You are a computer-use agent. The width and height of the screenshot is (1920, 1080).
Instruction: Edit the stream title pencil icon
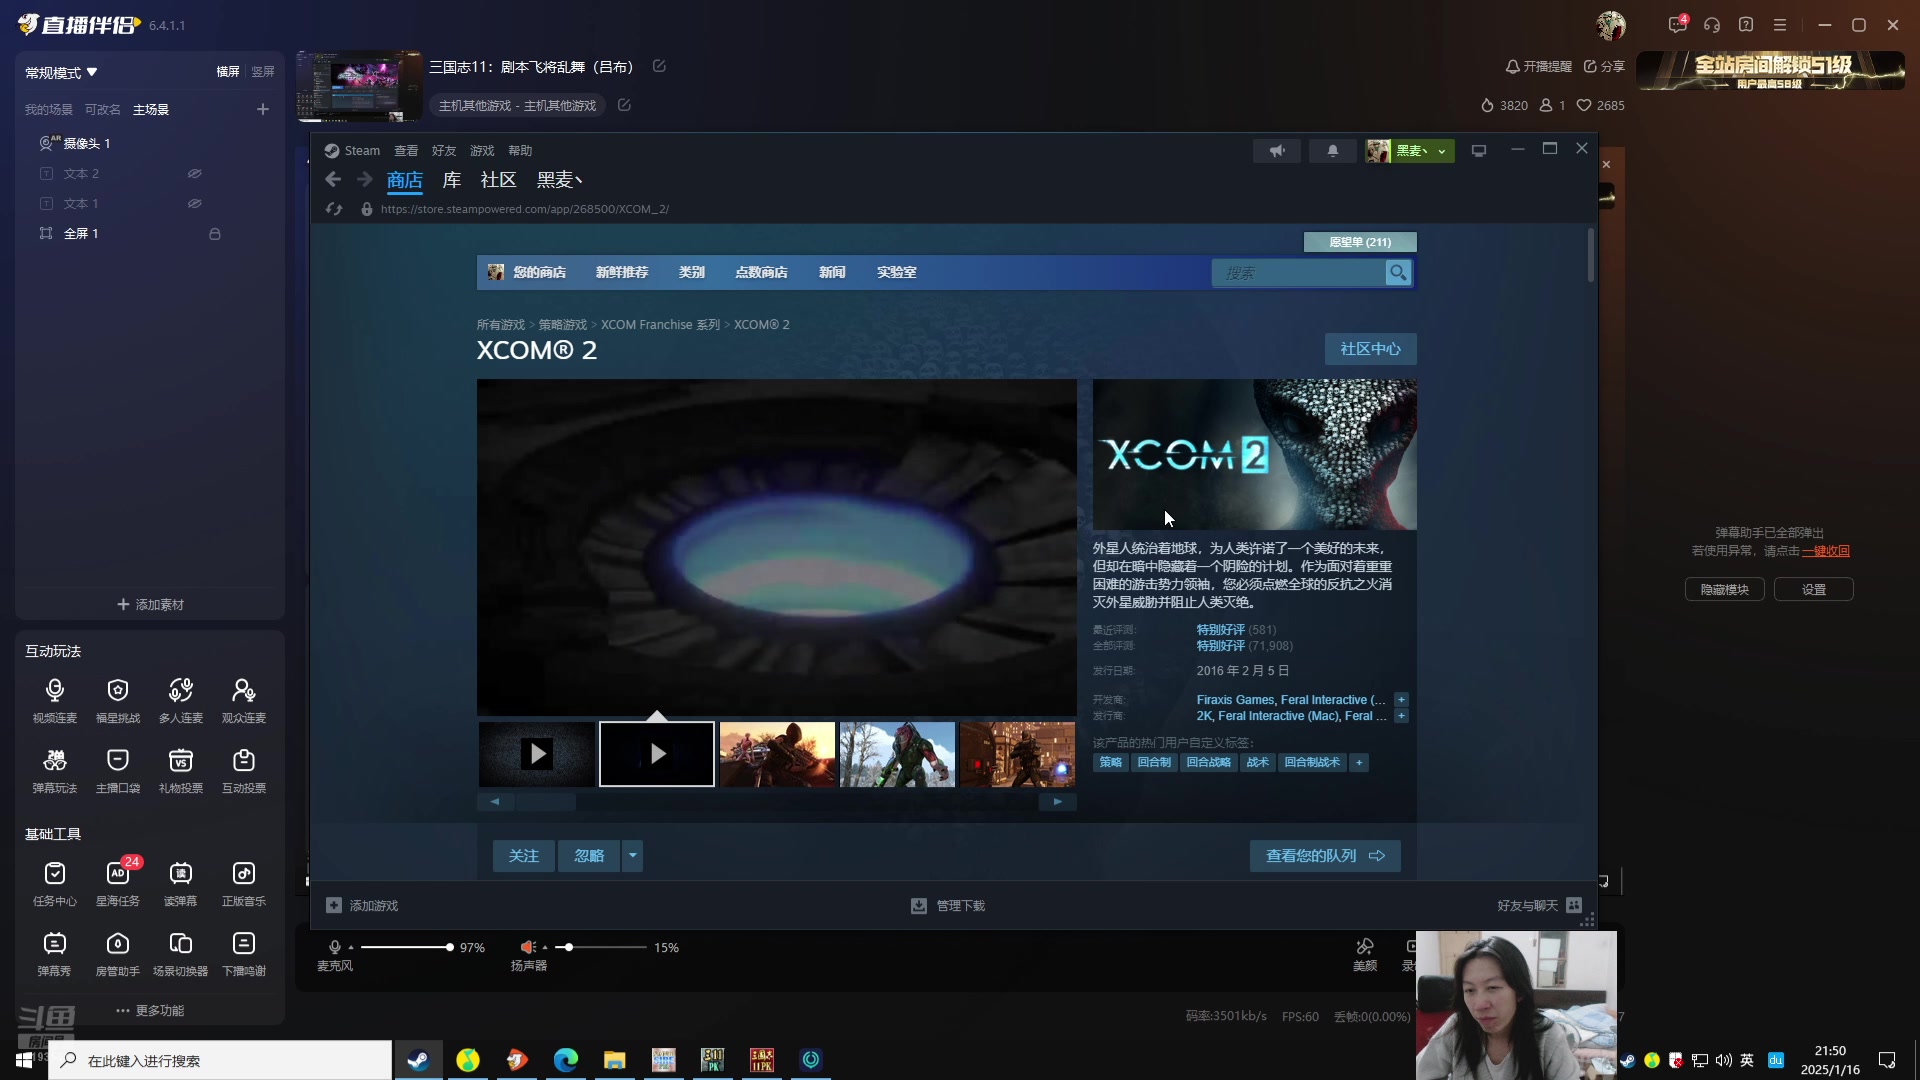659,66
